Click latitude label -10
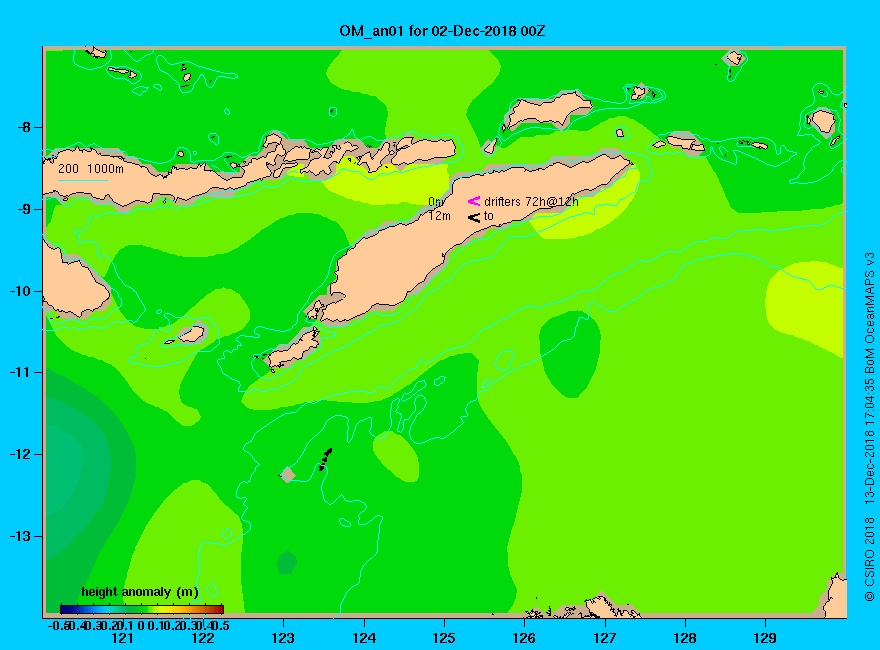Viewport: 880px width, 650px height. (x=20, y=291)
